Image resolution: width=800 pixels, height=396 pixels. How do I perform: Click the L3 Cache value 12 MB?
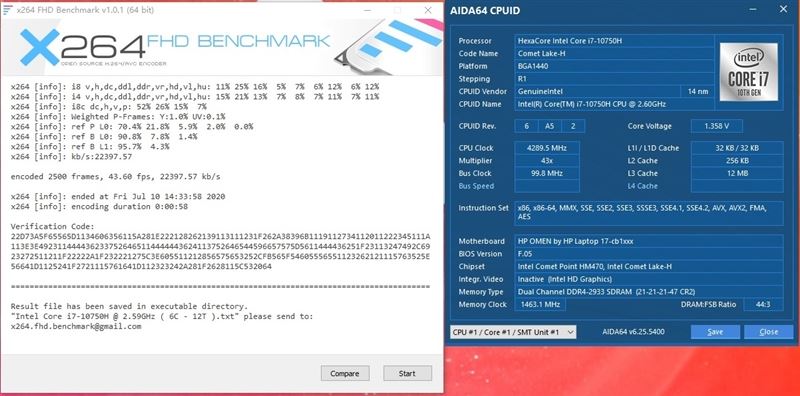pos(737,174)
